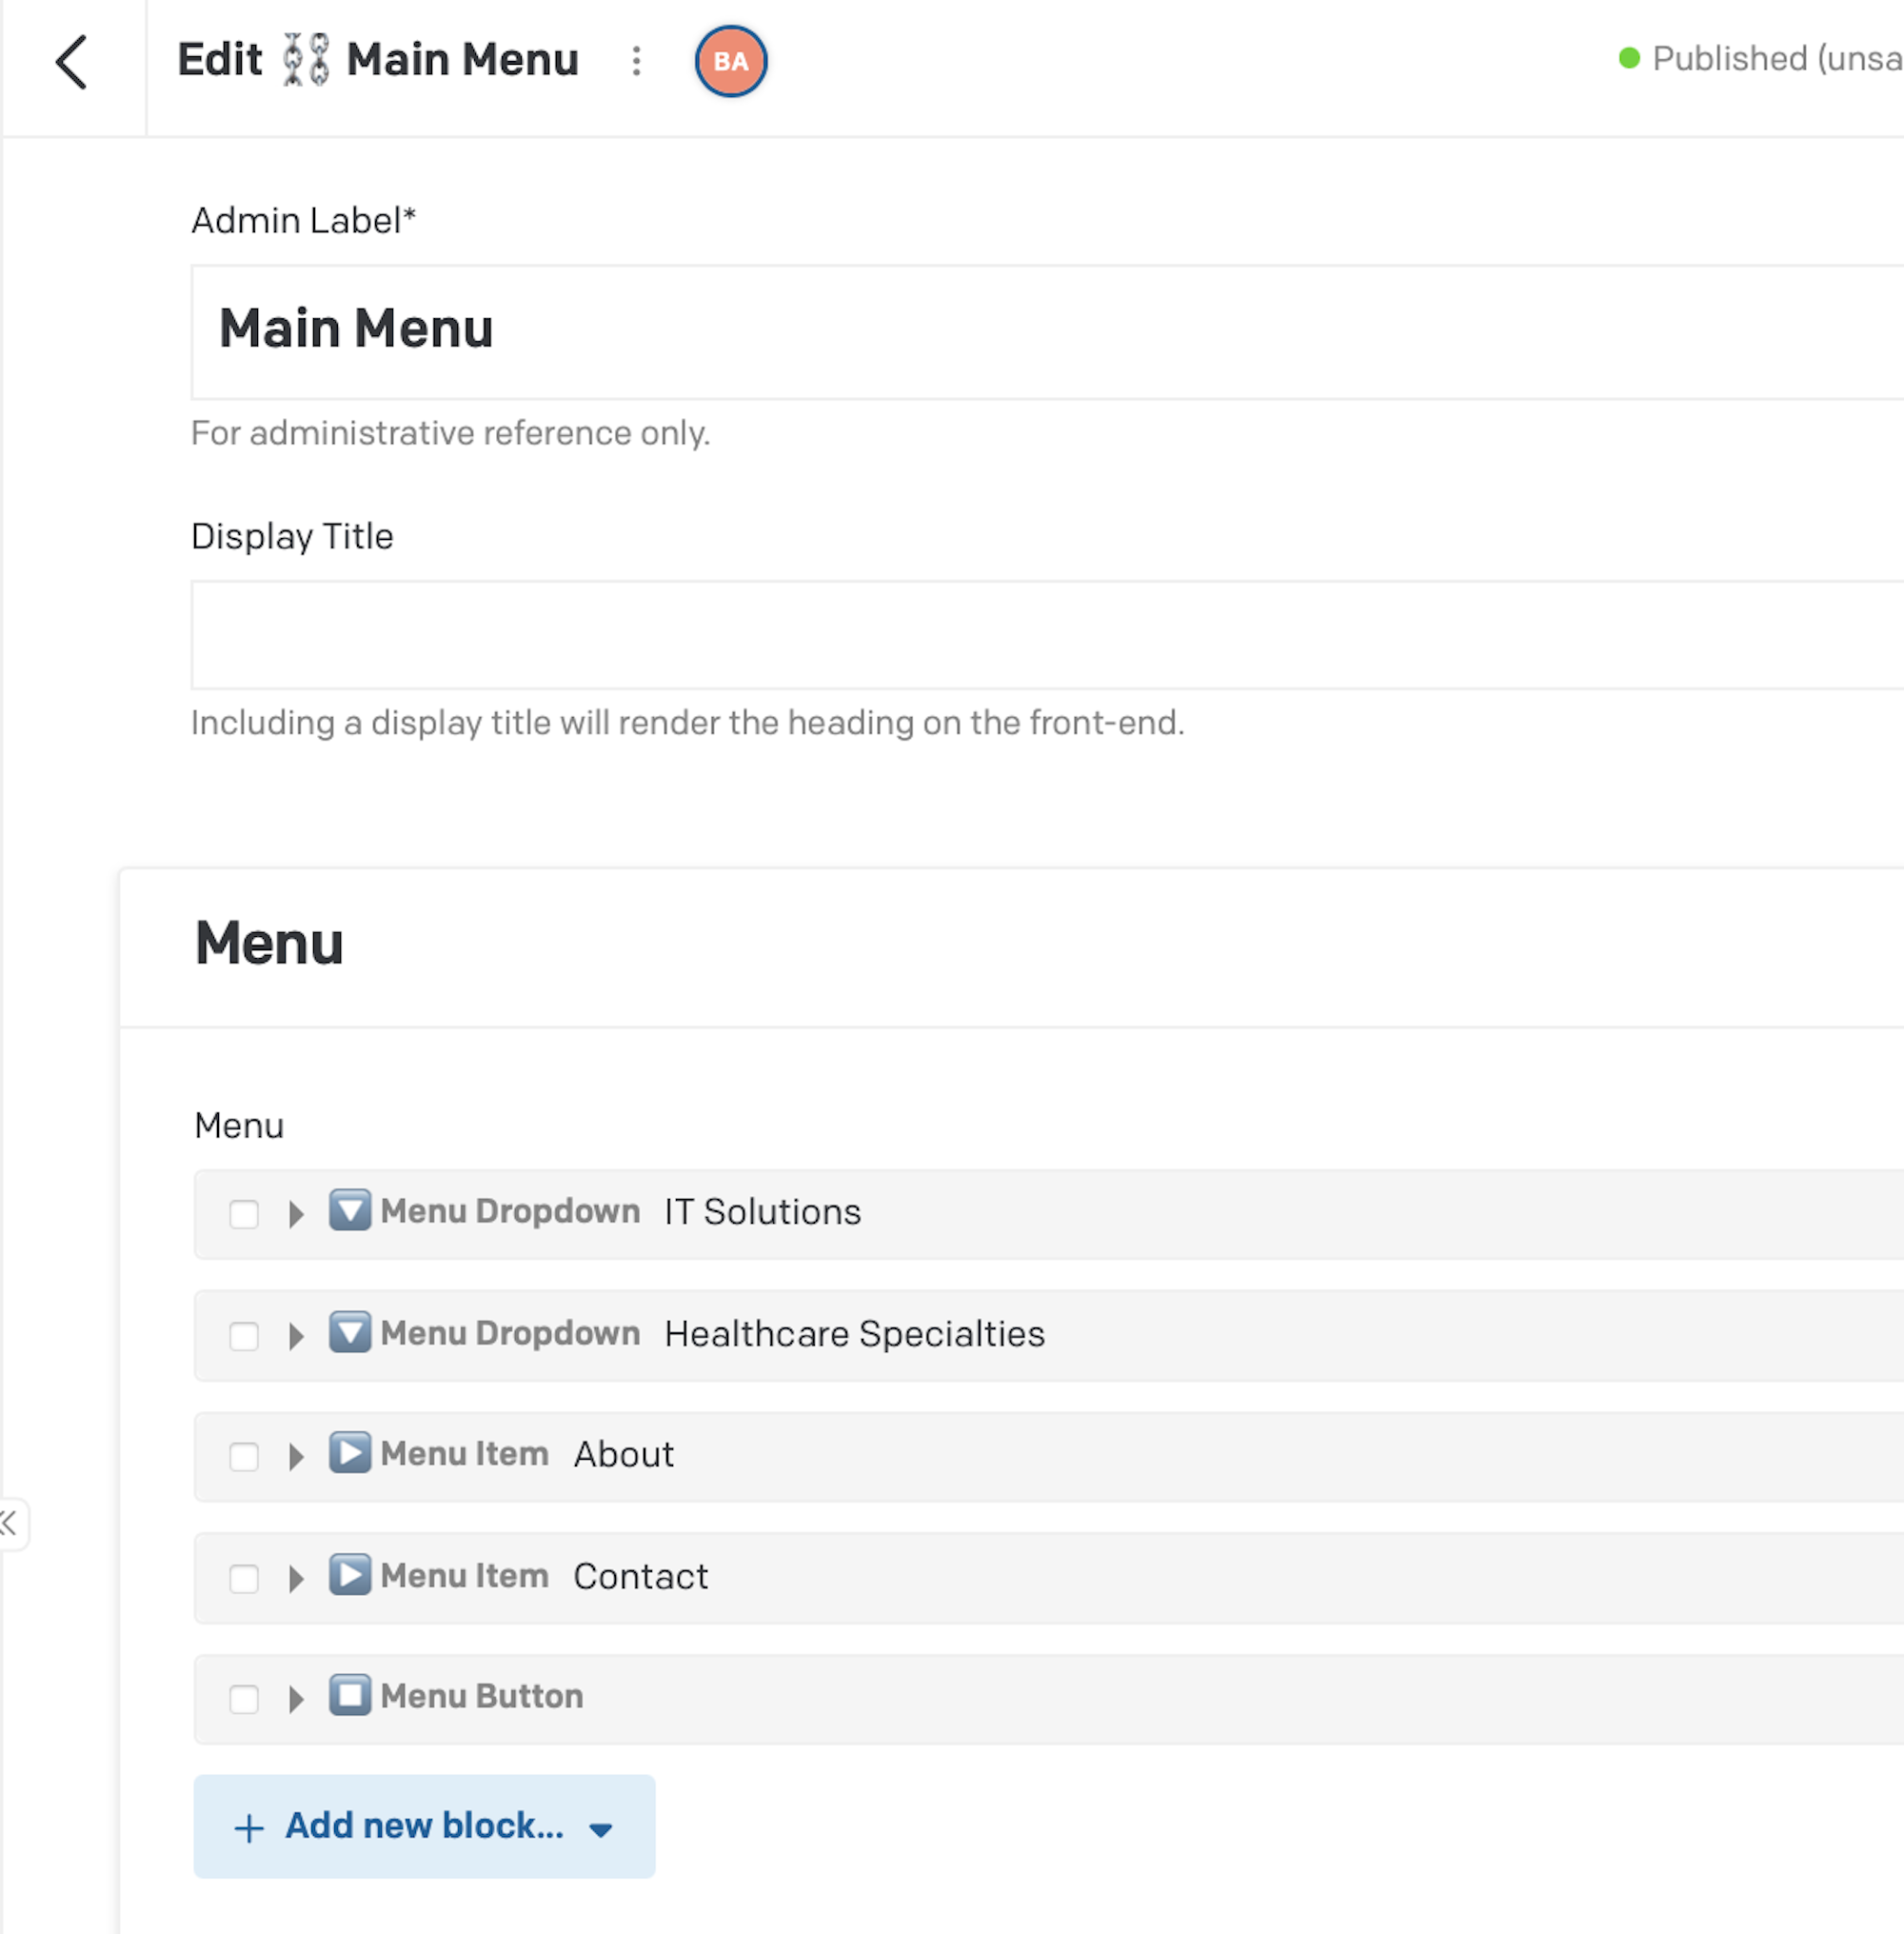Collapse sidebar with double chevron icon
1904x1934 pixels.
click(10, 1524)
